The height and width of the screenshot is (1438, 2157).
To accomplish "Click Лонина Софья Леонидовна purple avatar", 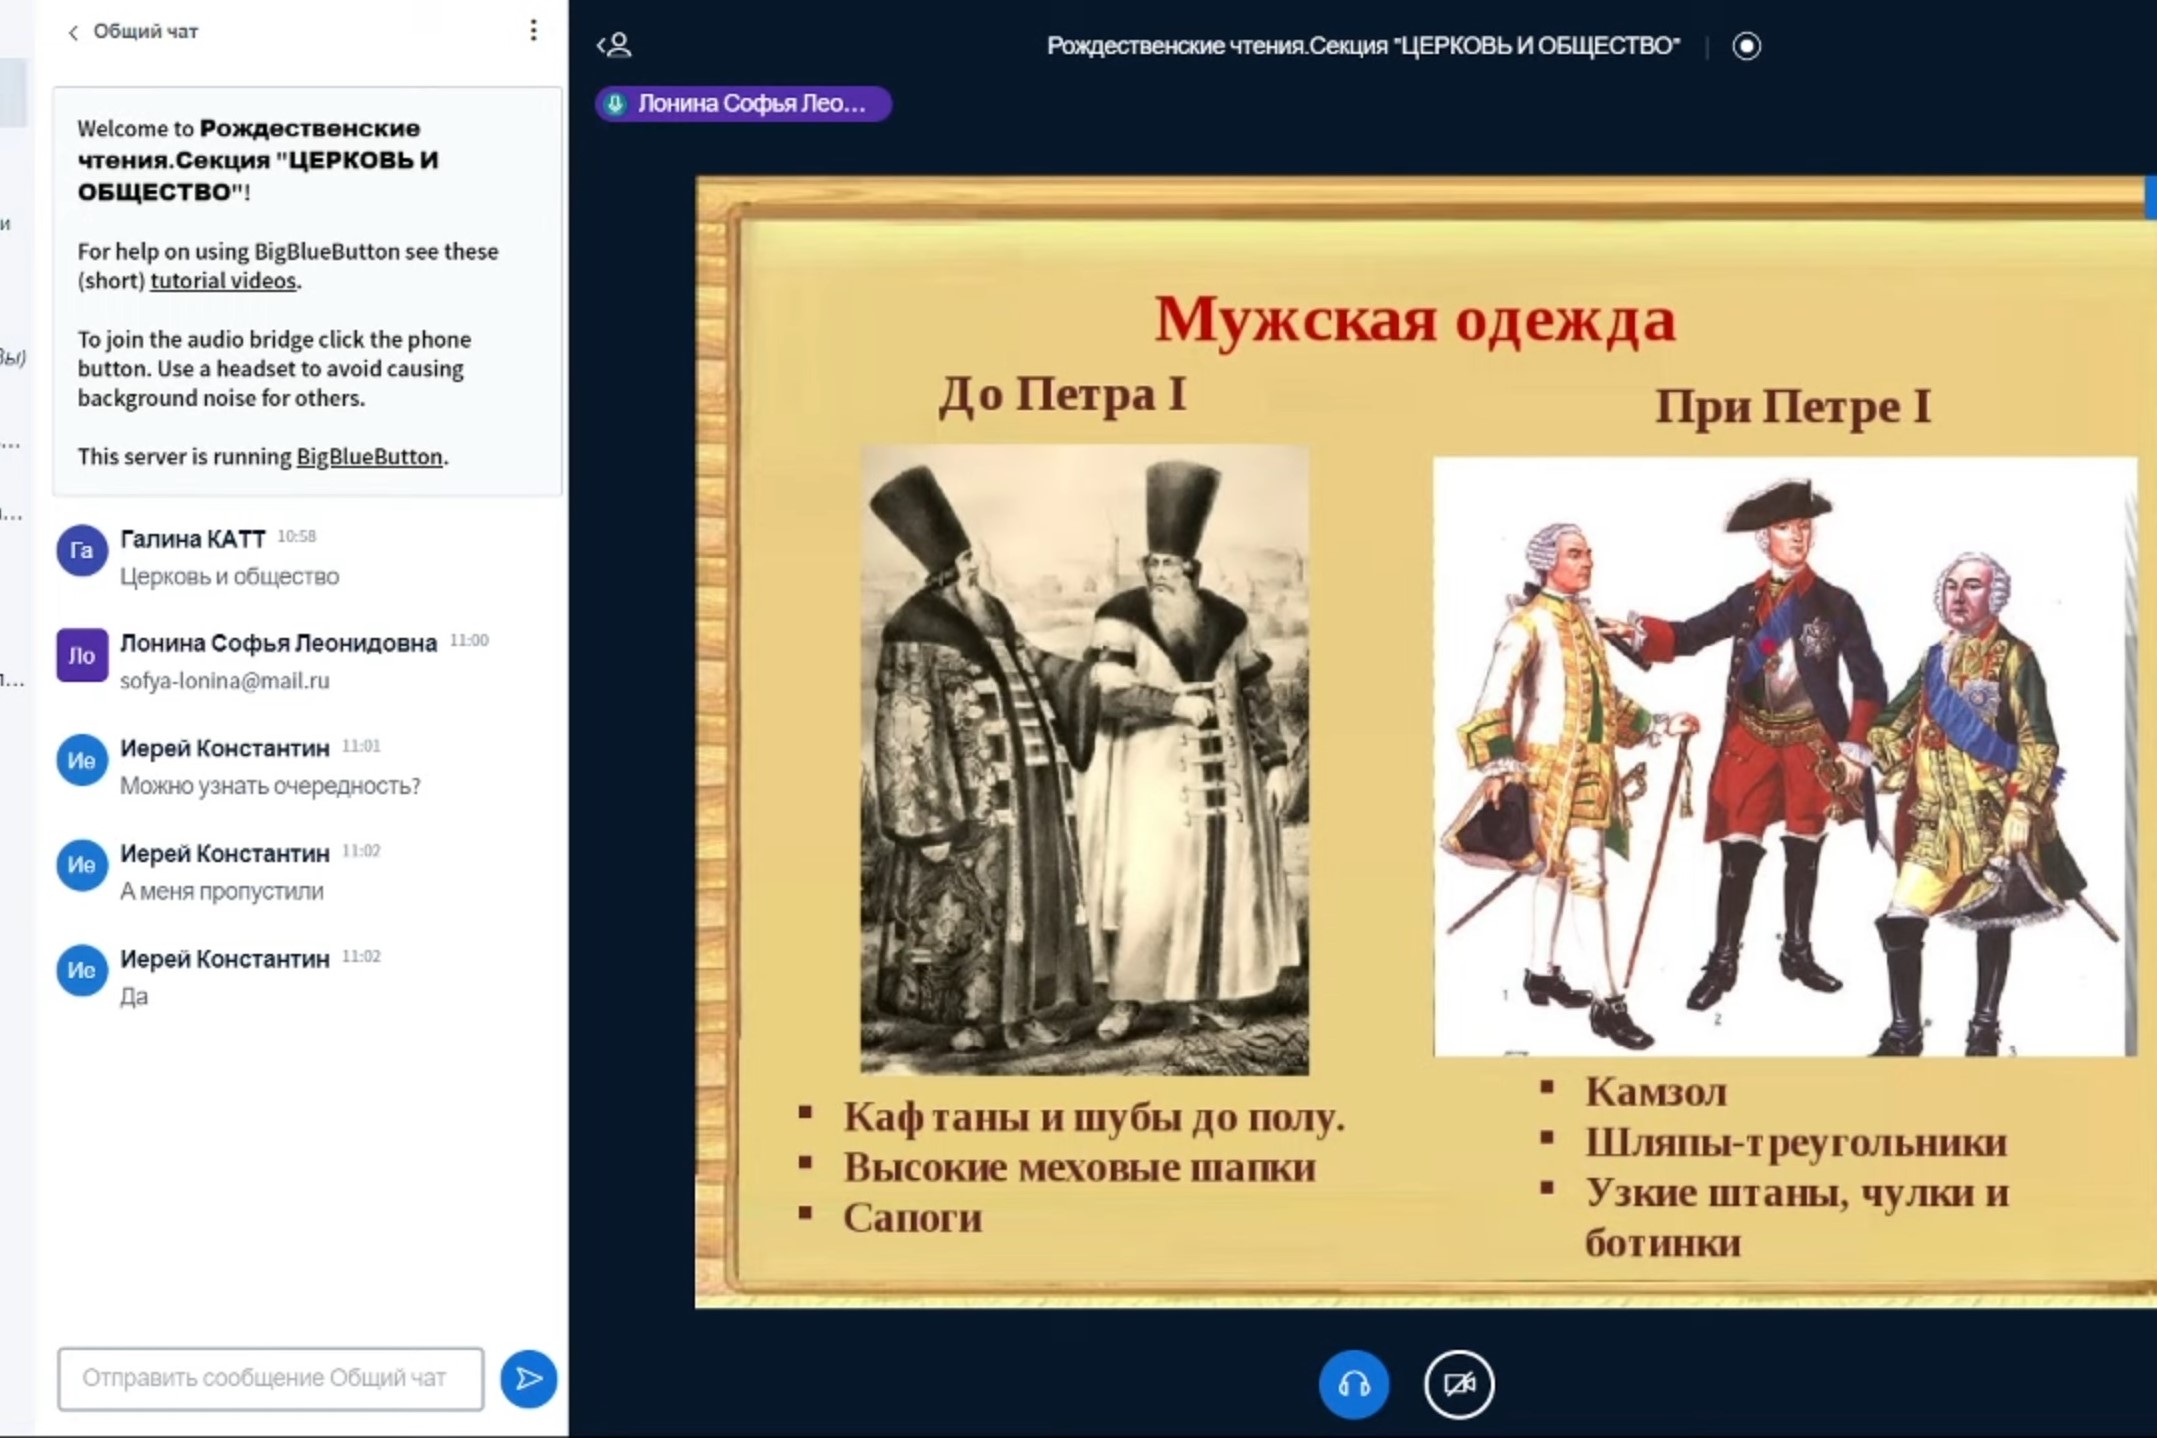I will [82, 655].
